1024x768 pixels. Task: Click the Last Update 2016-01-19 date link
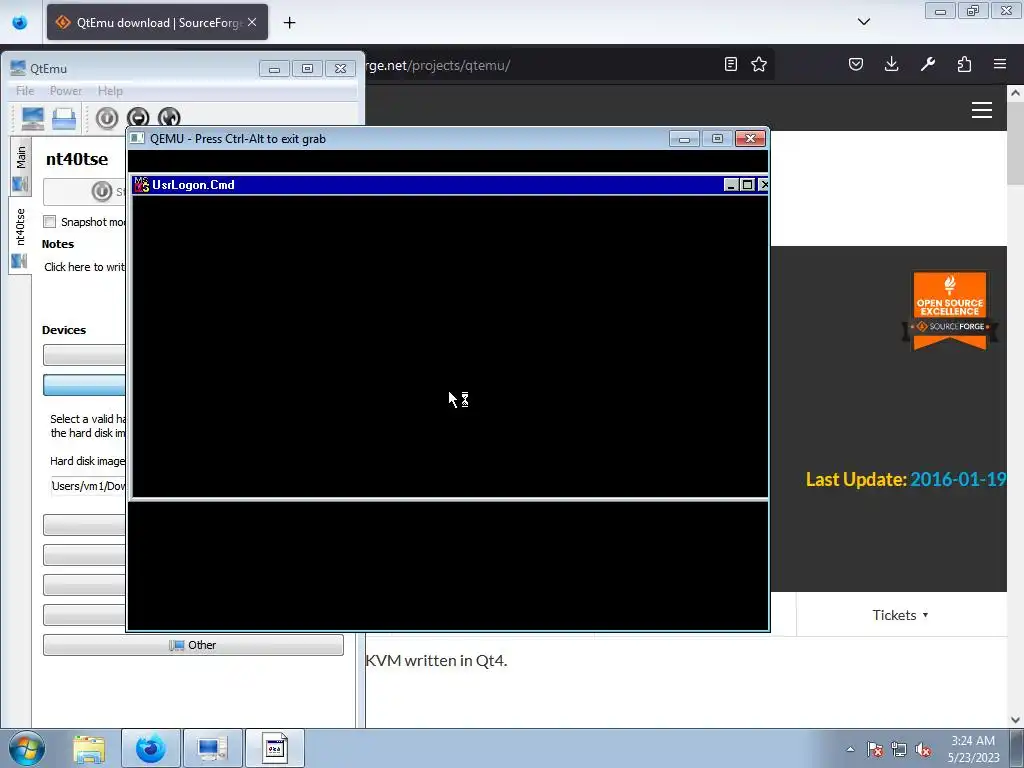(958, 479)
